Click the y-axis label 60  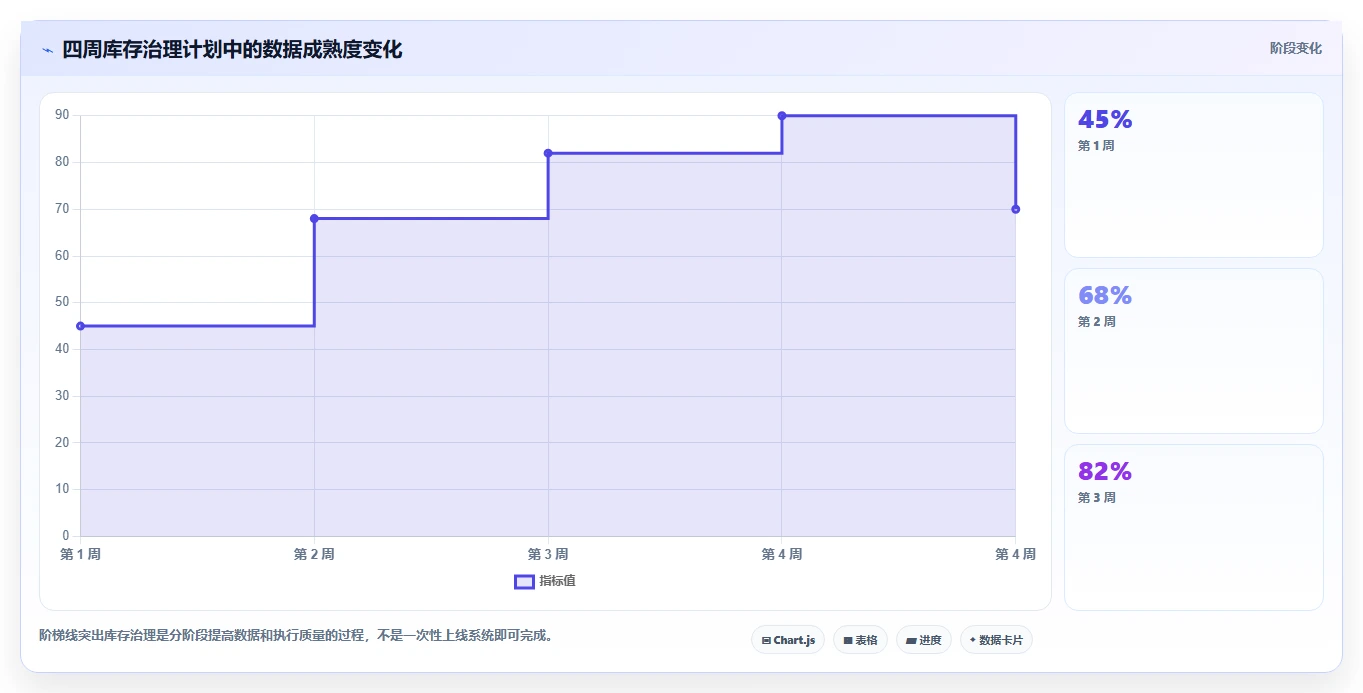coord(62,255)
